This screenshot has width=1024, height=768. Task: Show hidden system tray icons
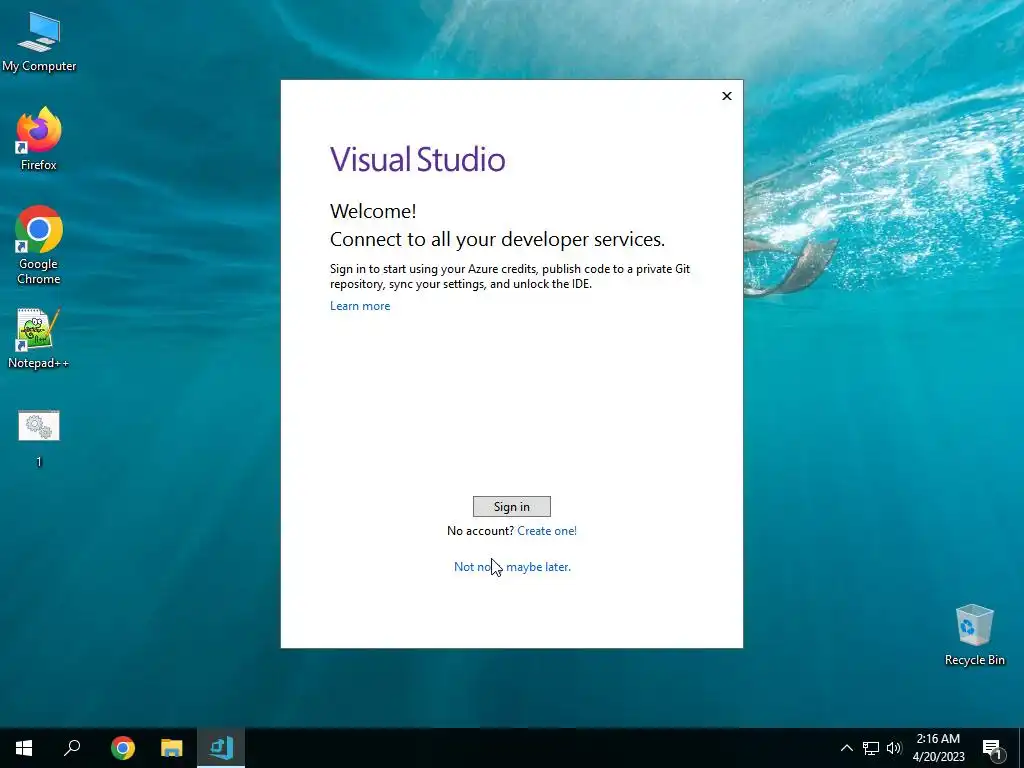846,748
